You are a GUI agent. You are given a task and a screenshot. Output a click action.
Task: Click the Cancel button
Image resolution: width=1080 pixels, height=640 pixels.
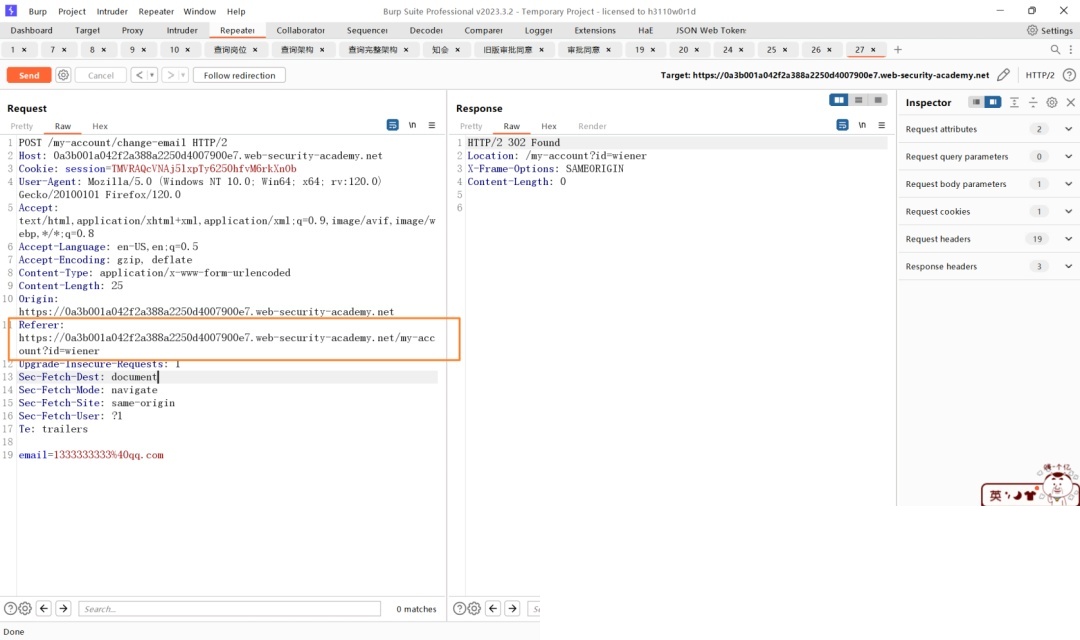(x=101, y=75)
